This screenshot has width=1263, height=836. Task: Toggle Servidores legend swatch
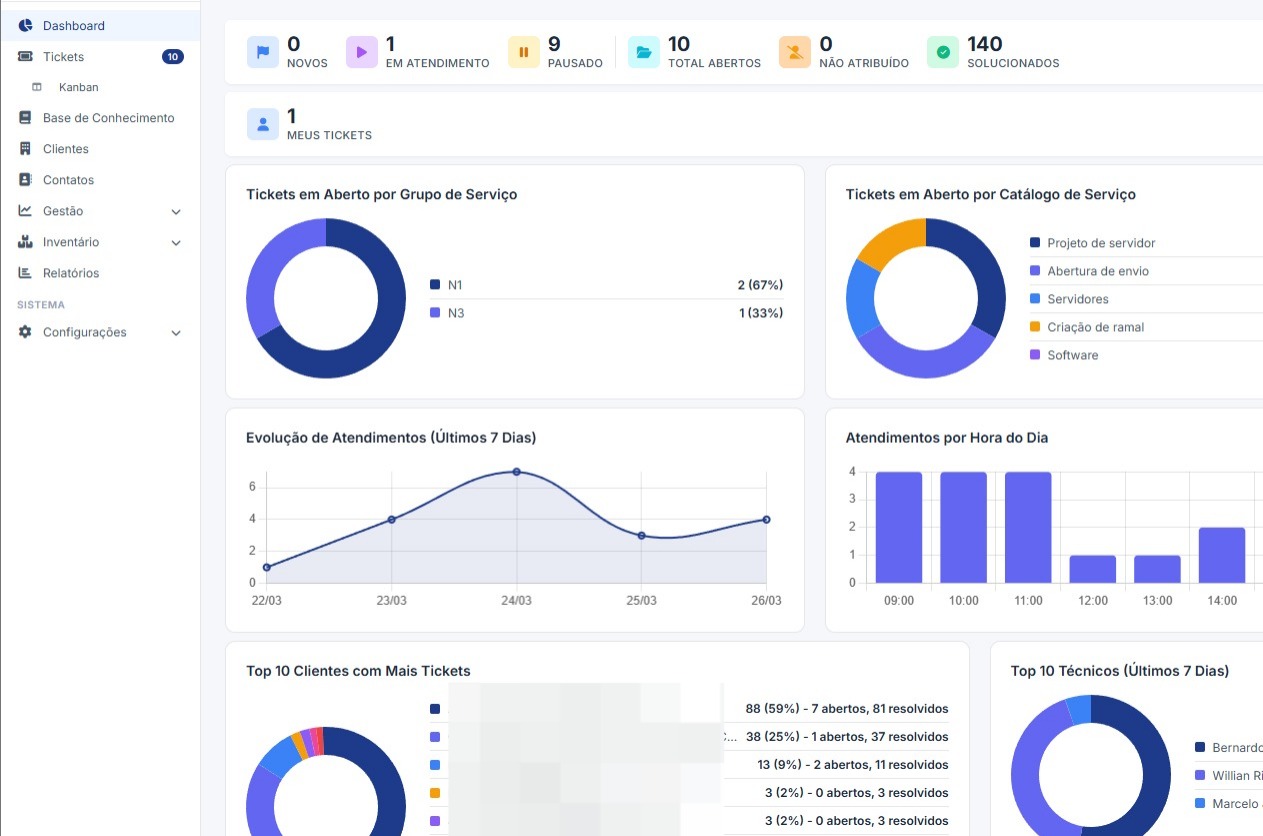(1035, 299)
